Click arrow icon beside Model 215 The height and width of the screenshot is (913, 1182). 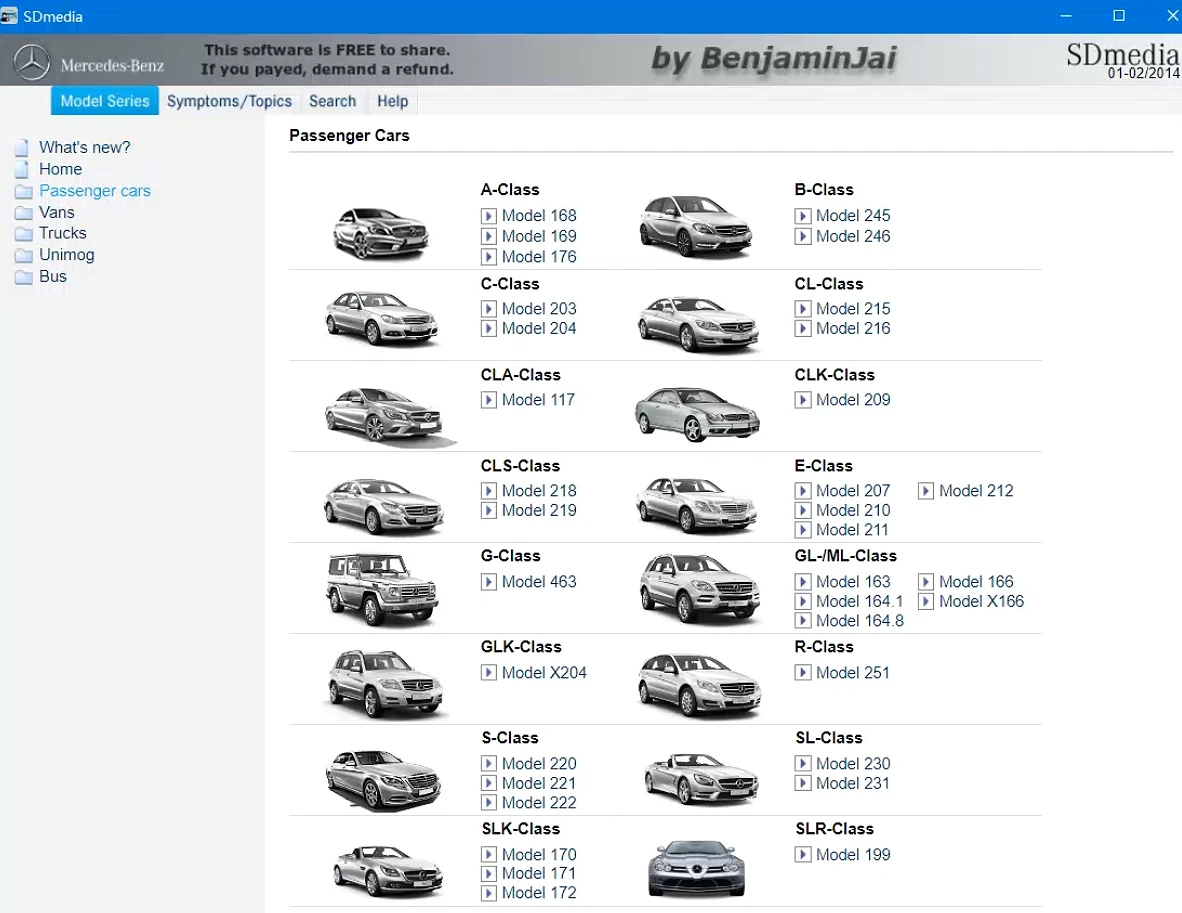click(803, 309)
